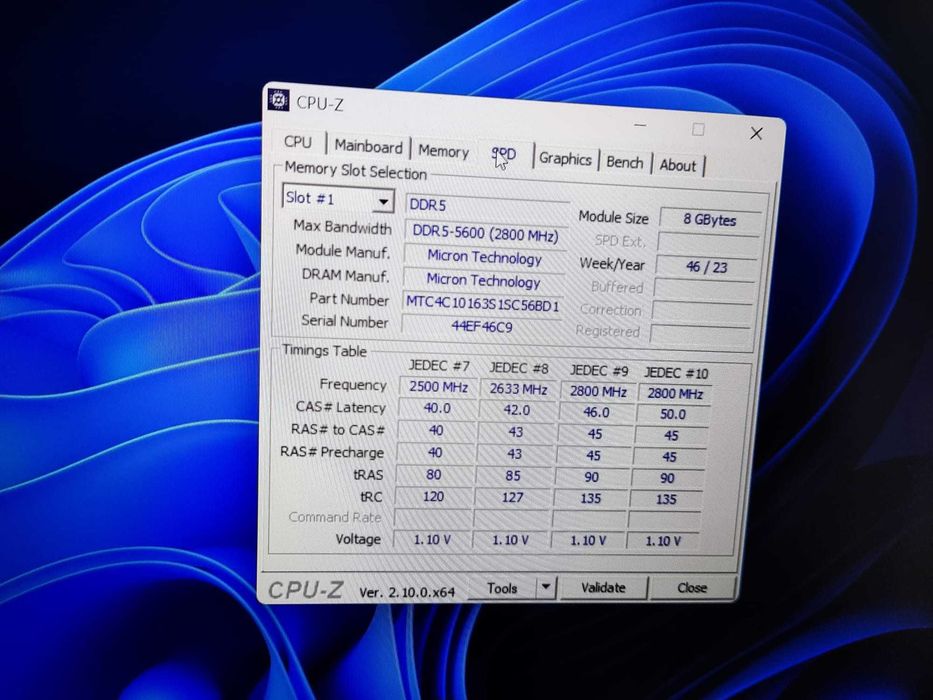Click the CPU-Z title bar app icon
Screen dimensions: 933x700
[x=278, y=100]
